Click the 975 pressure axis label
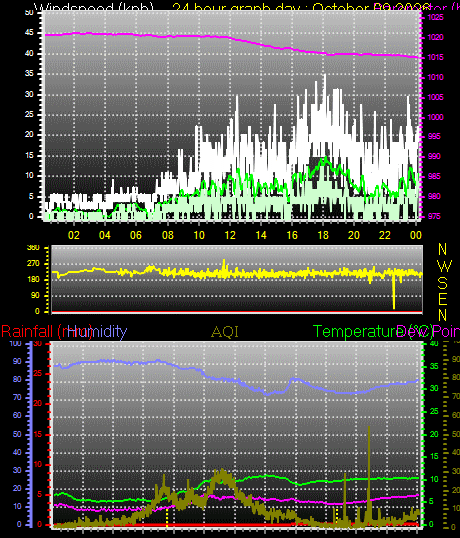 434,217
